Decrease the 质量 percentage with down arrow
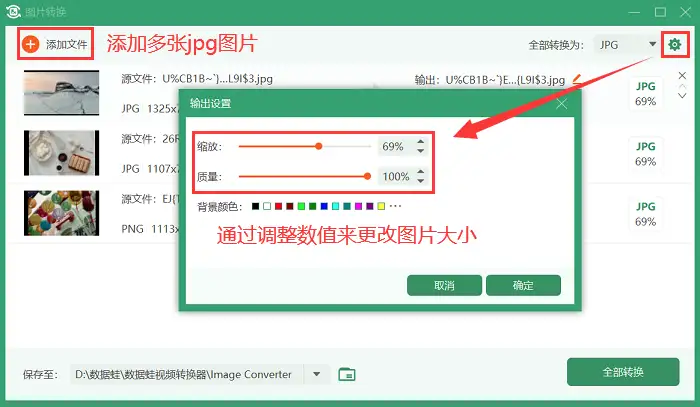The width and height of the screenshot is (700, 407). pyautogui.click(x=420, y=181)
